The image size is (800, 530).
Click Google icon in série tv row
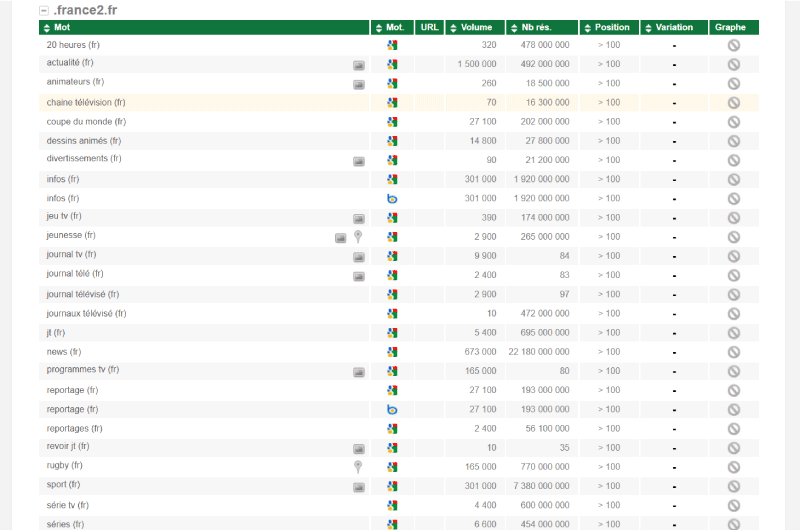click(392, 506)
